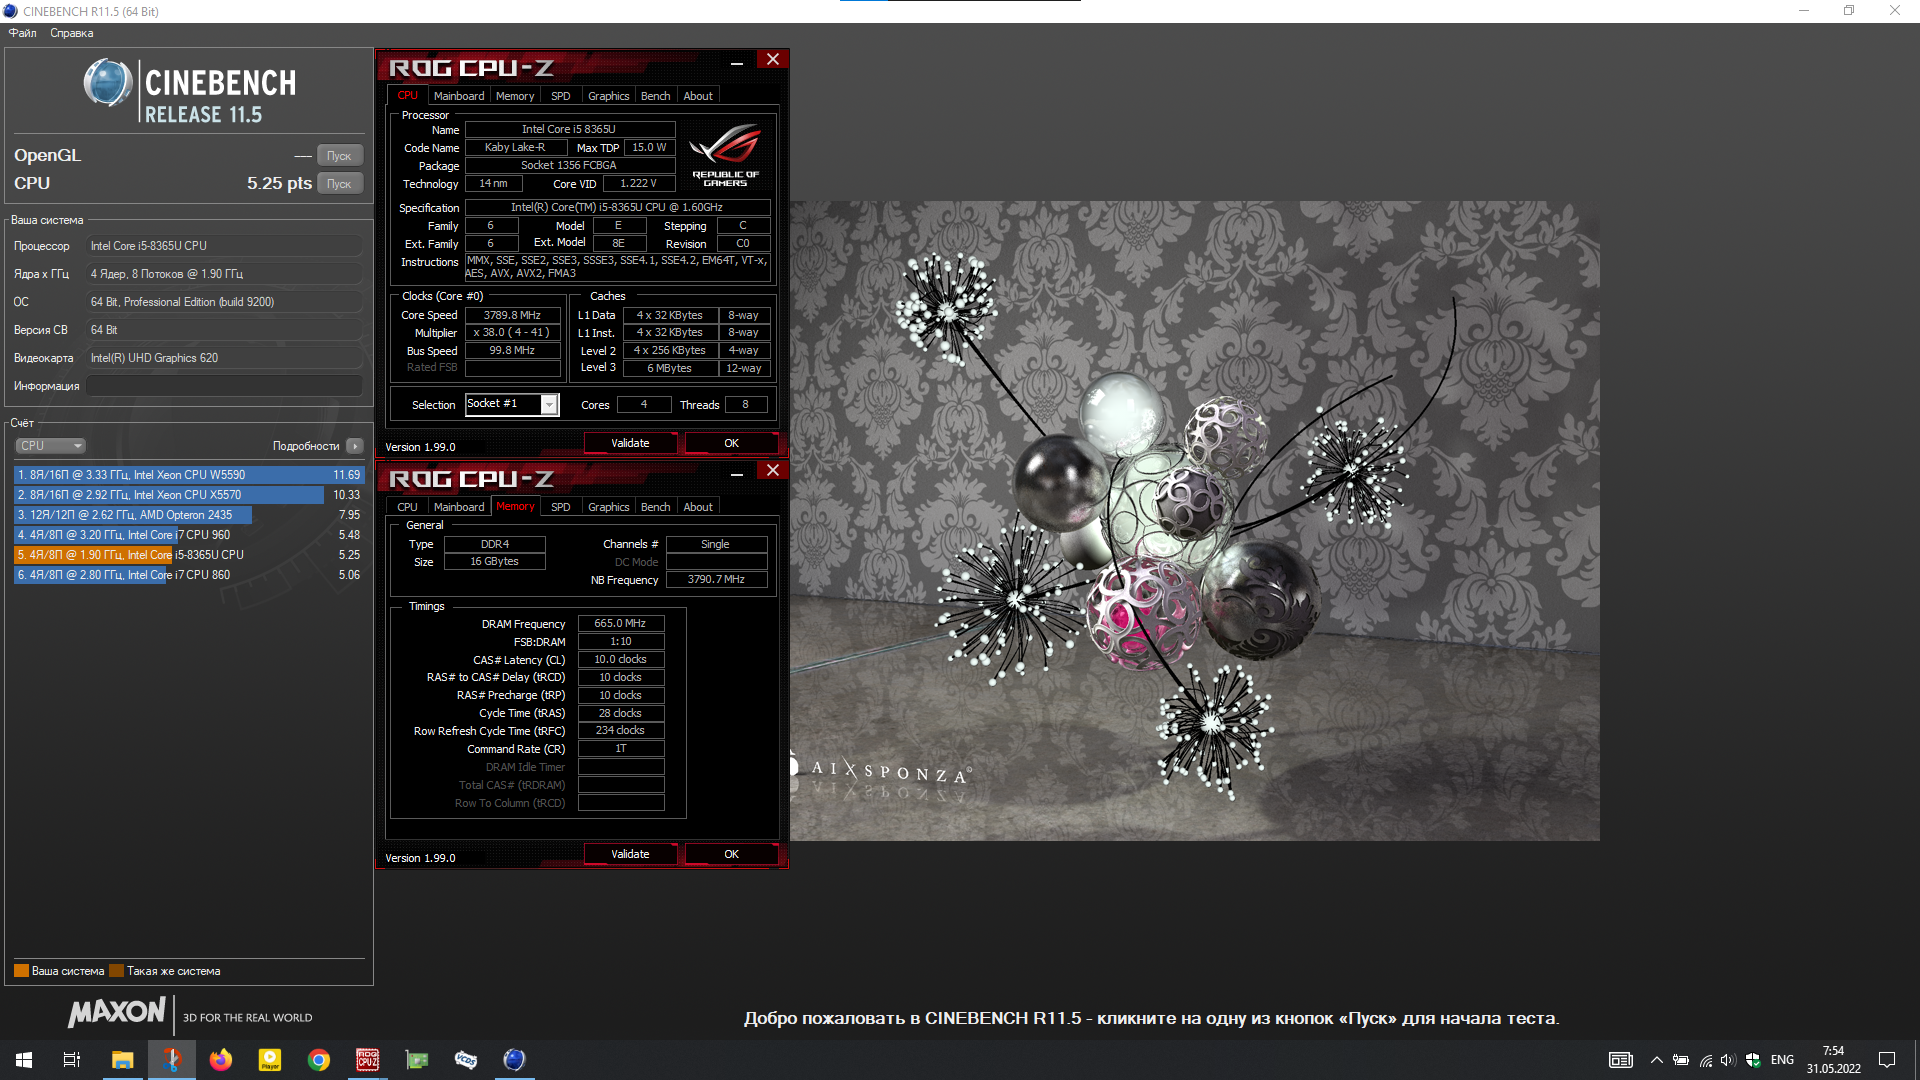
Task: Select SPD tab in upper CPU-Z
Action: click(561, 96)
